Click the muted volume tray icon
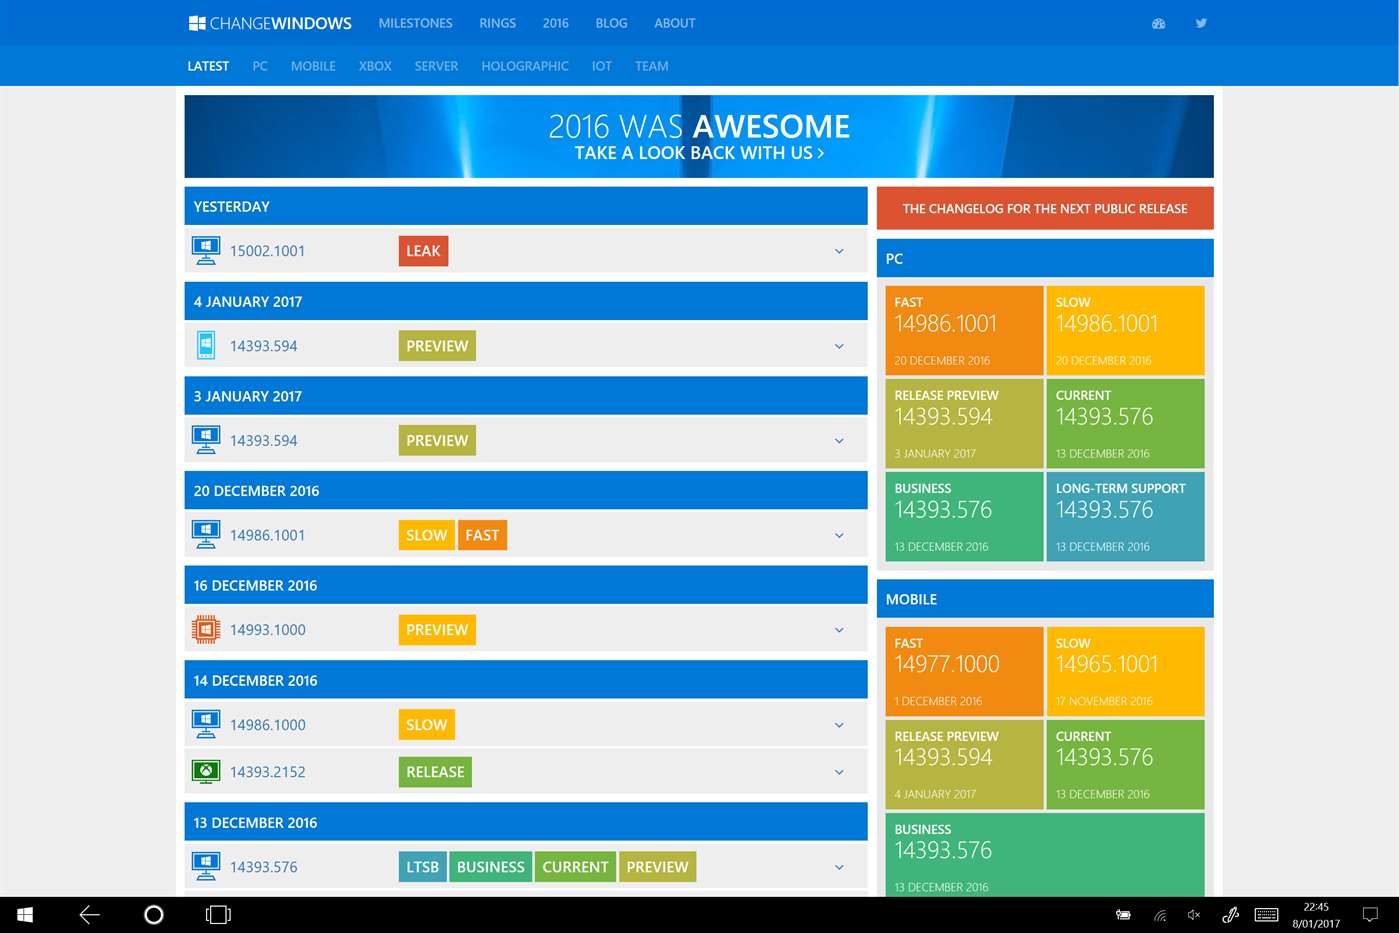The image size is (1399, 933). click(x=1194, y=915)
